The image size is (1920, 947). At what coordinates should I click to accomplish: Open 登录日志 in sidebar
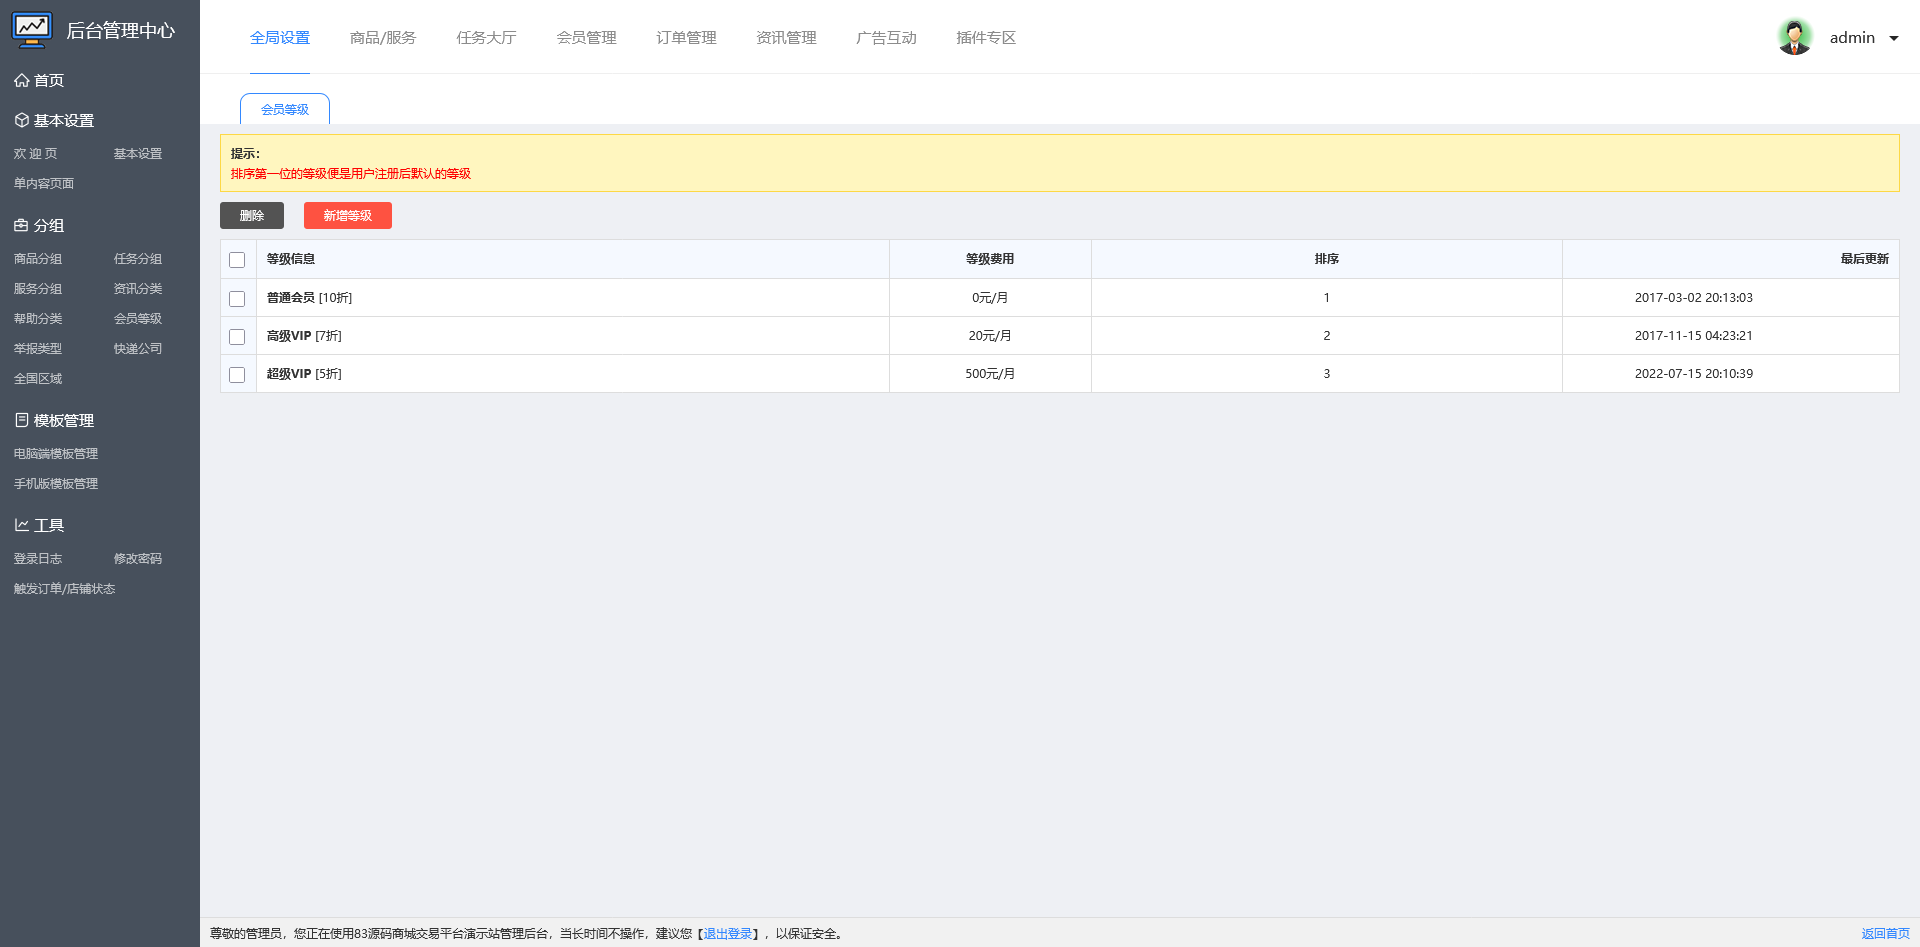38,559
